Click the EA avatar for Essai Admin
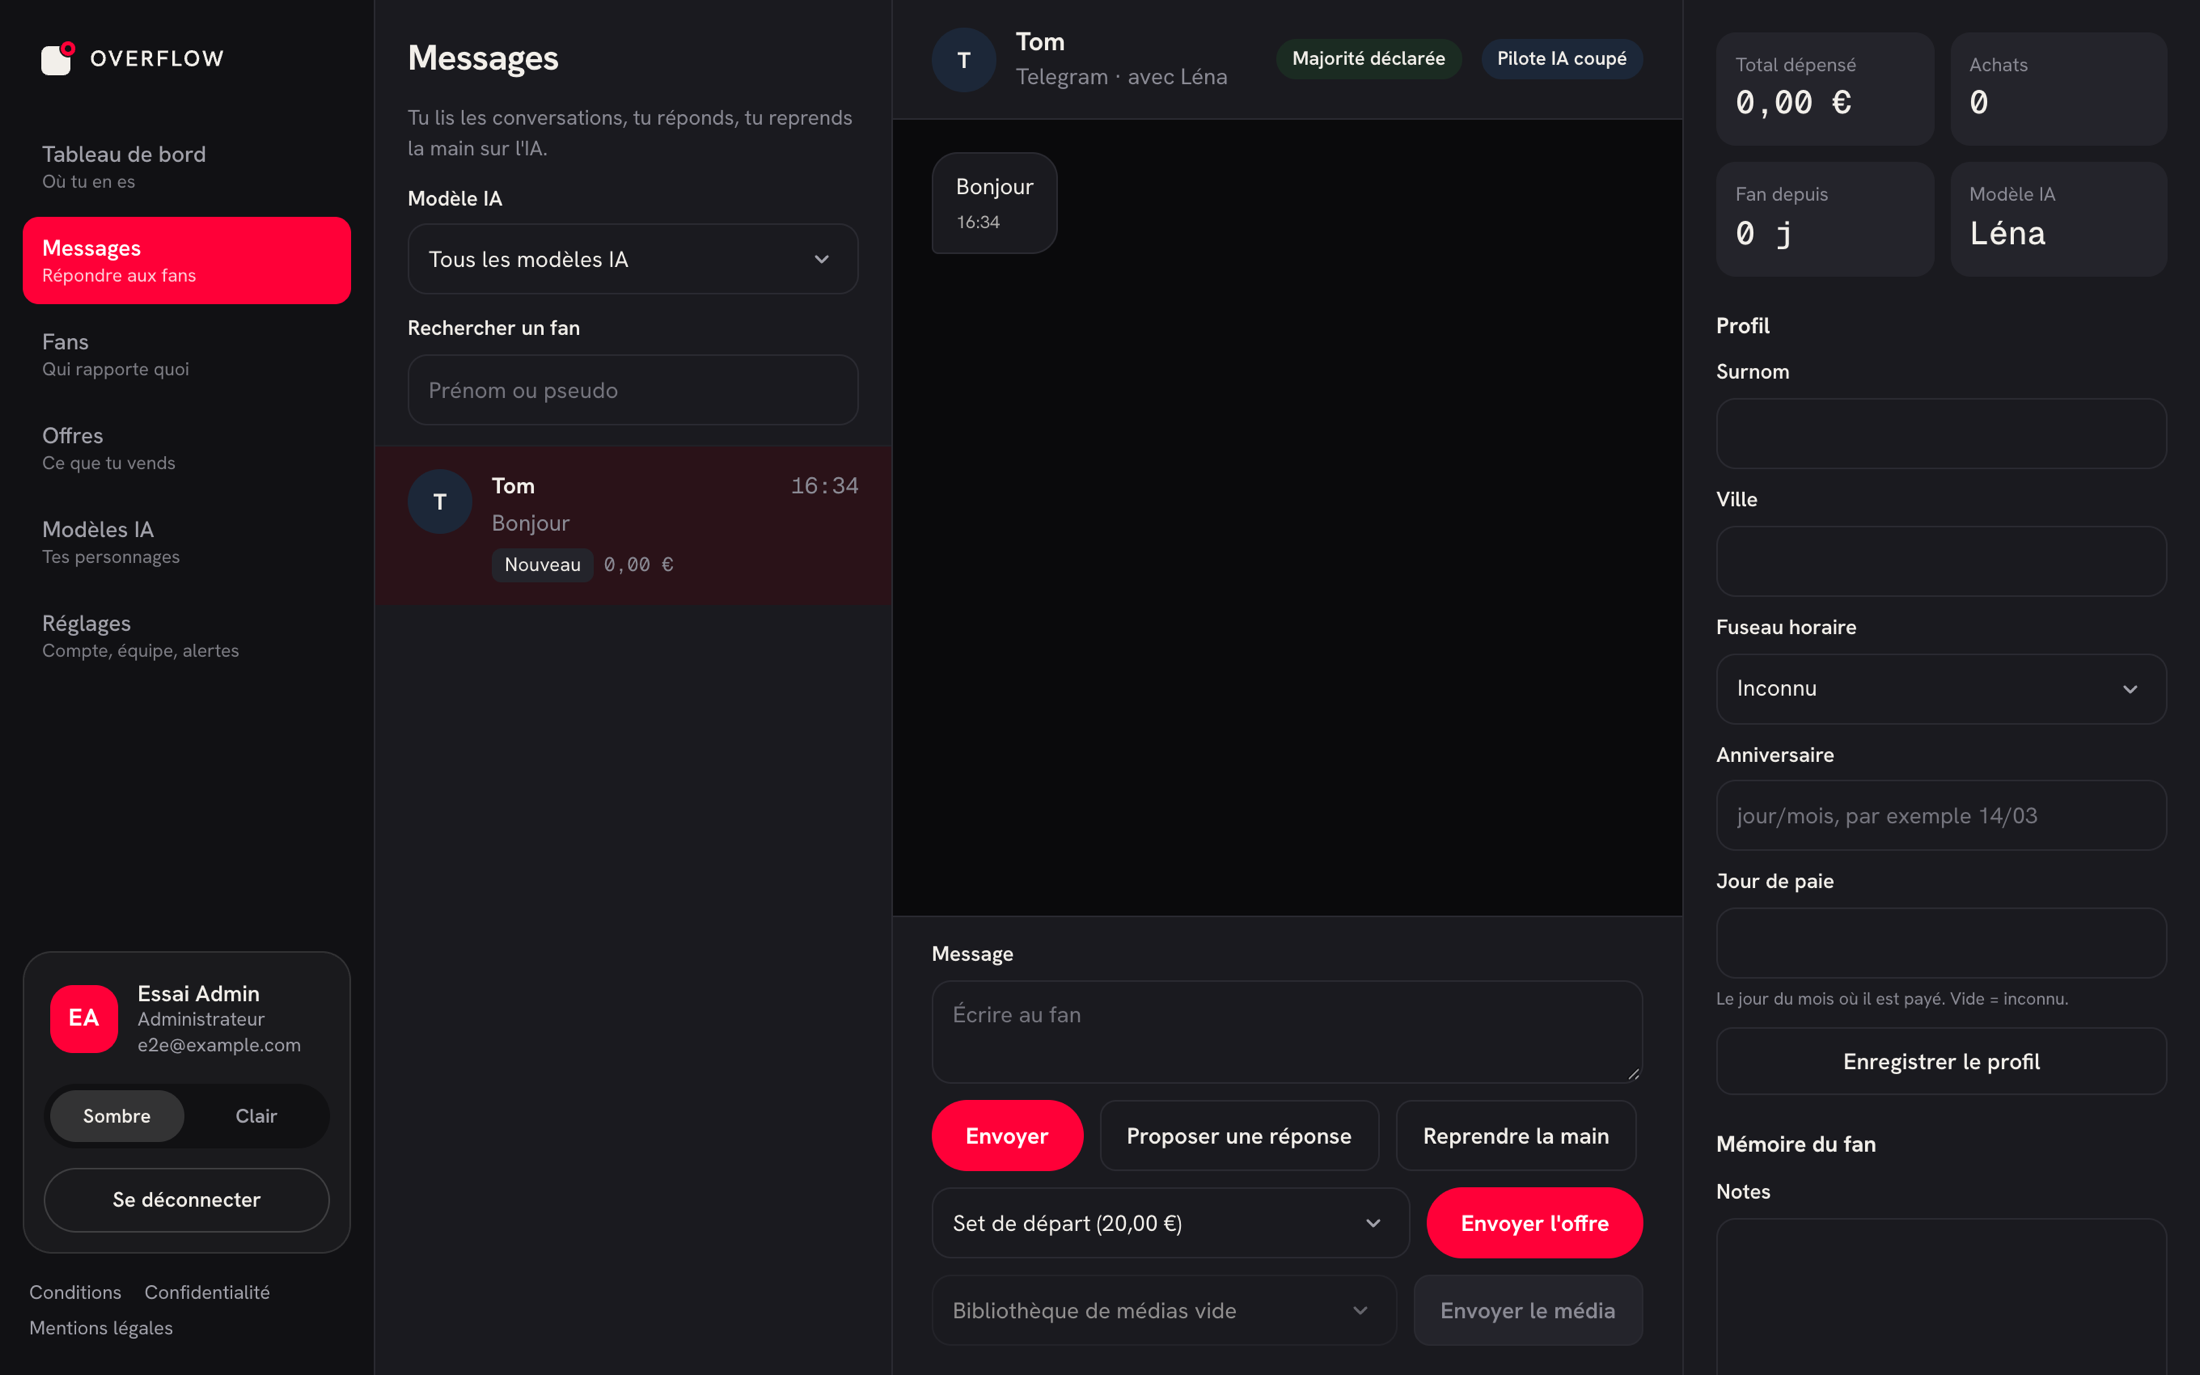 [84, 1018]
